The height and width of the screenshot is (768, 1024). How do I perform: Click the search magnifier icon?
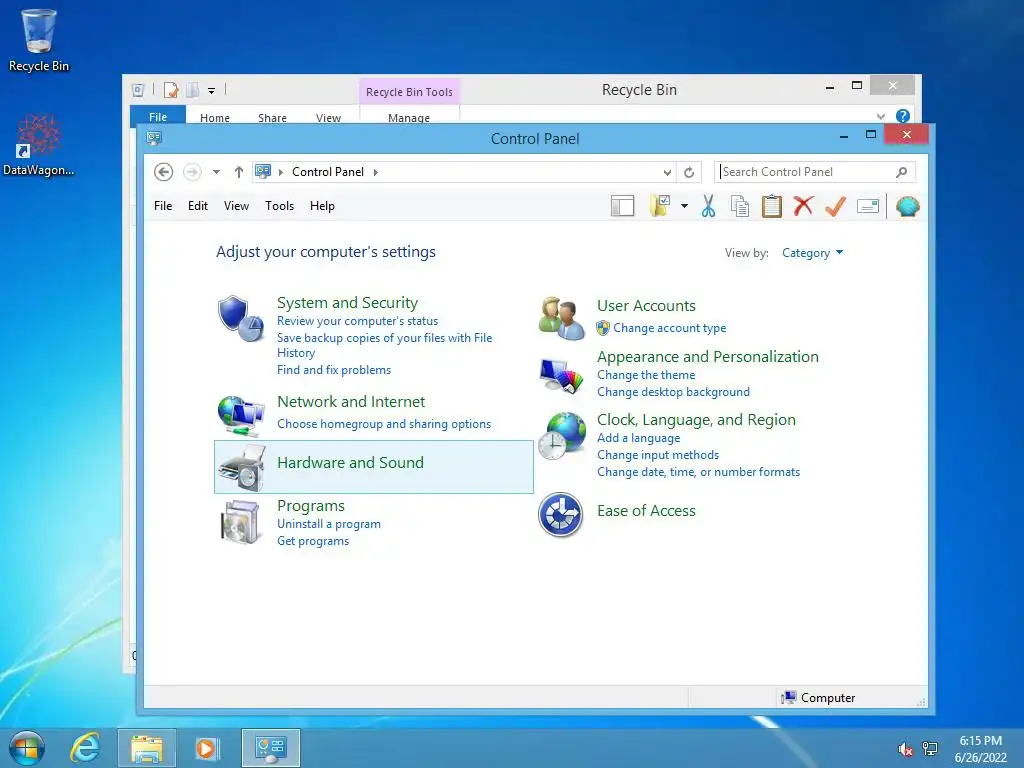point(901,172)
